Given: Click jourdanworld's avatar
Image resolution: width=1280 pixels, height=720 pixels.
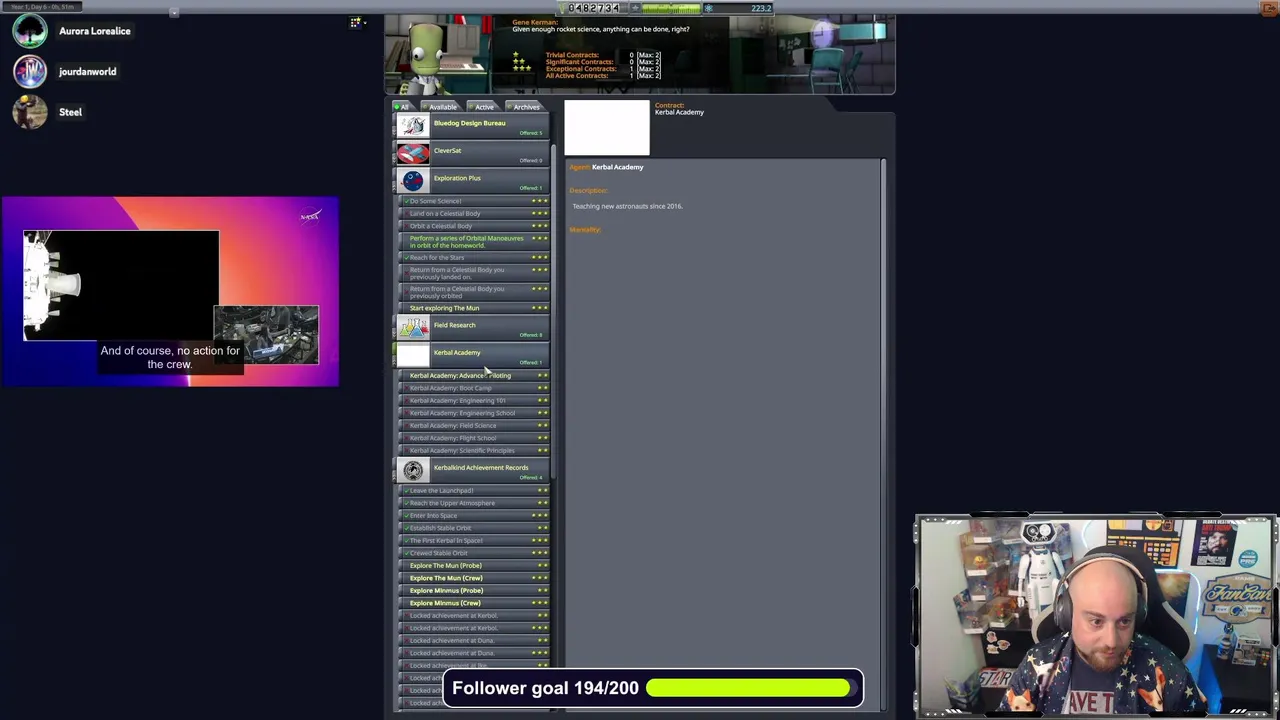Looking at the screenshot, I should point(30,71).
